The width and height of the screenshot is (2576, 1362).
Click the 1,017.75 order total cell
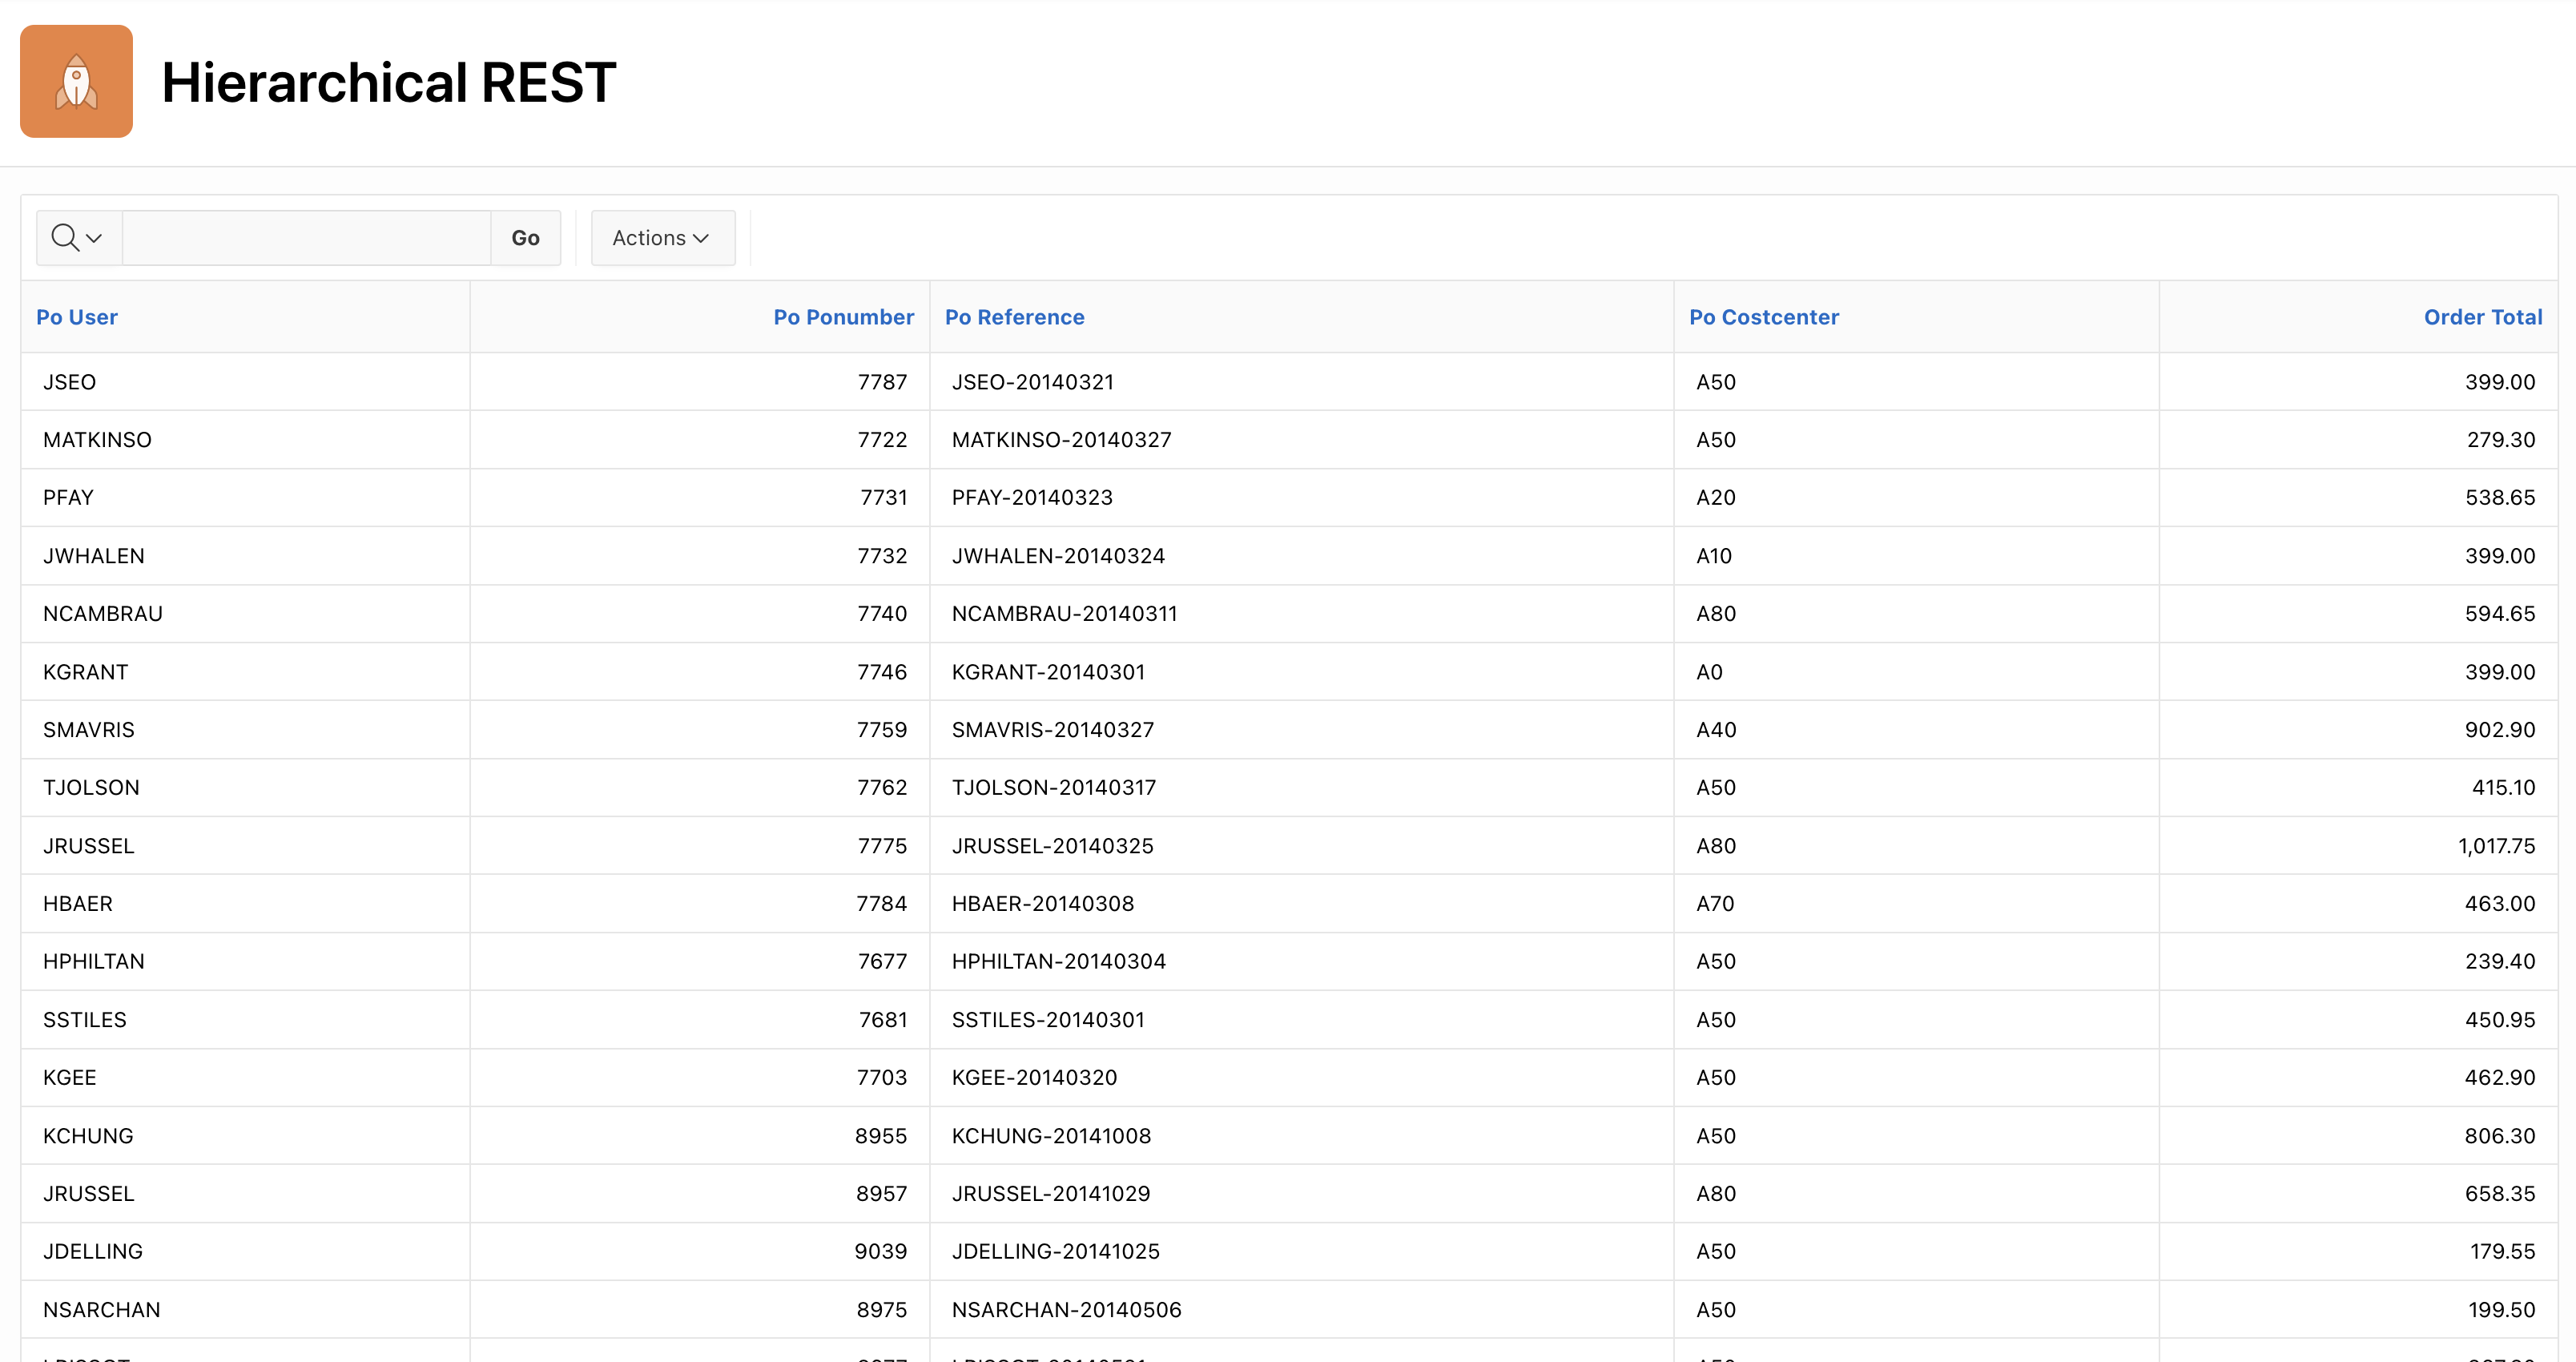point(2496,846)
